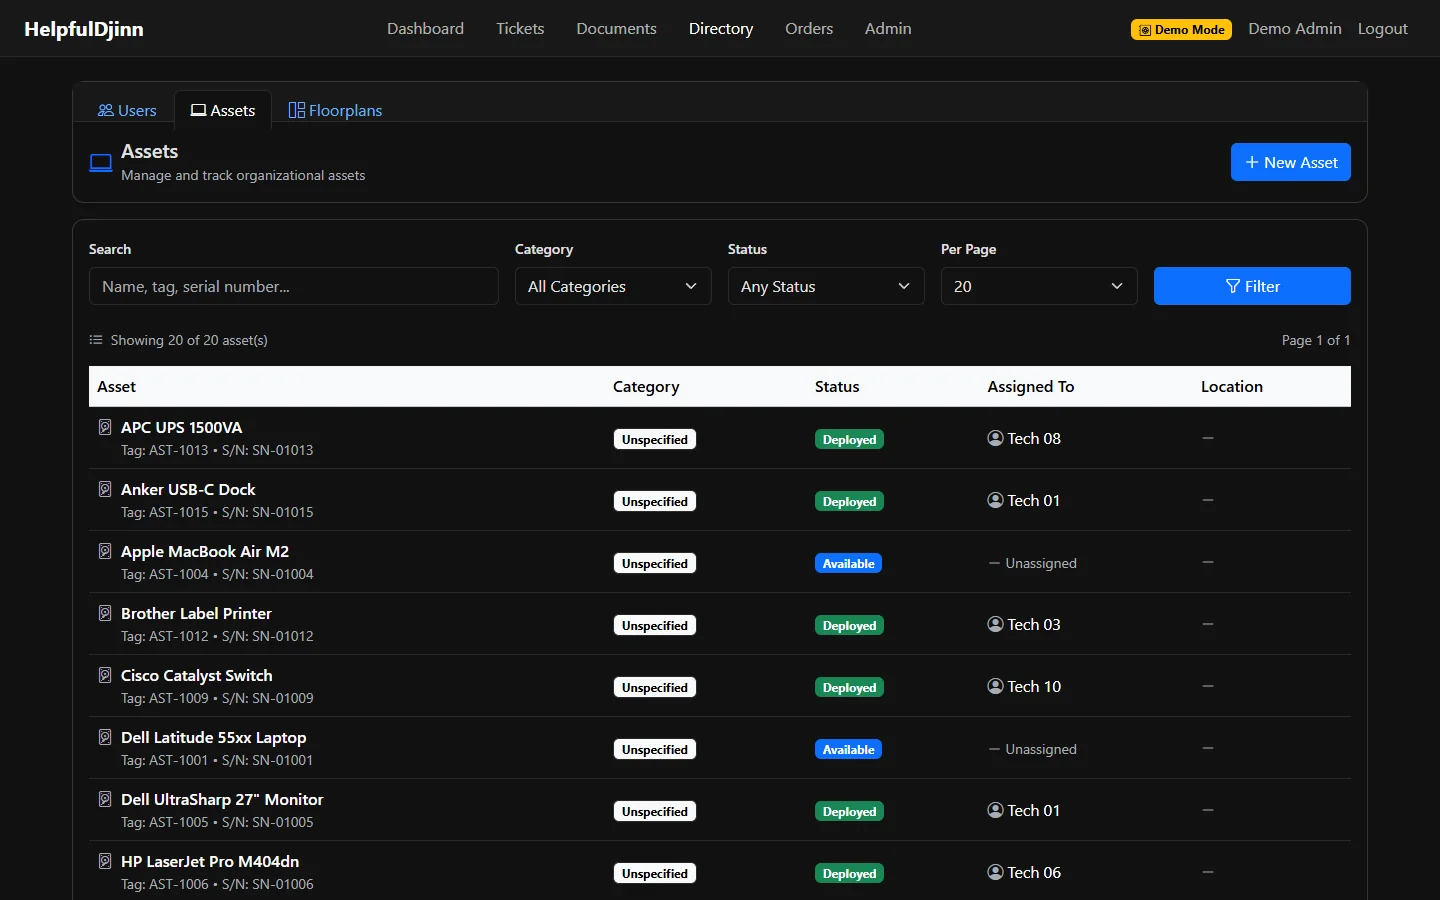Select the Assets tab

223,110
